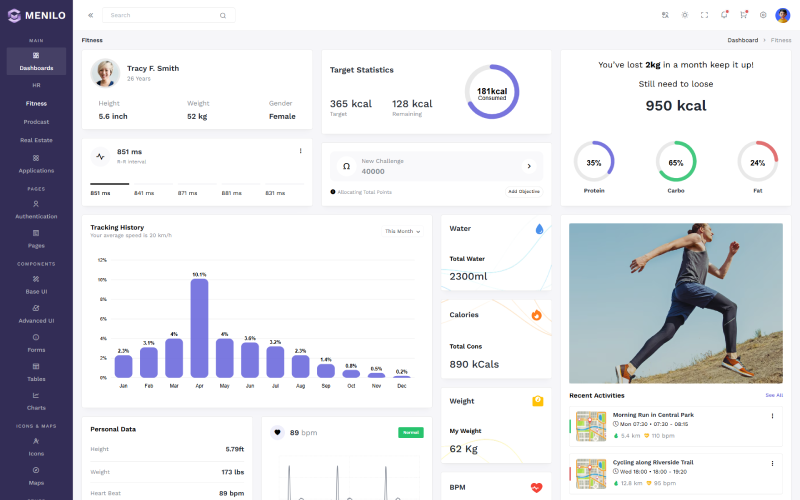Collapse the sidebar with double-chevron toggle

[x=91, y=15]
